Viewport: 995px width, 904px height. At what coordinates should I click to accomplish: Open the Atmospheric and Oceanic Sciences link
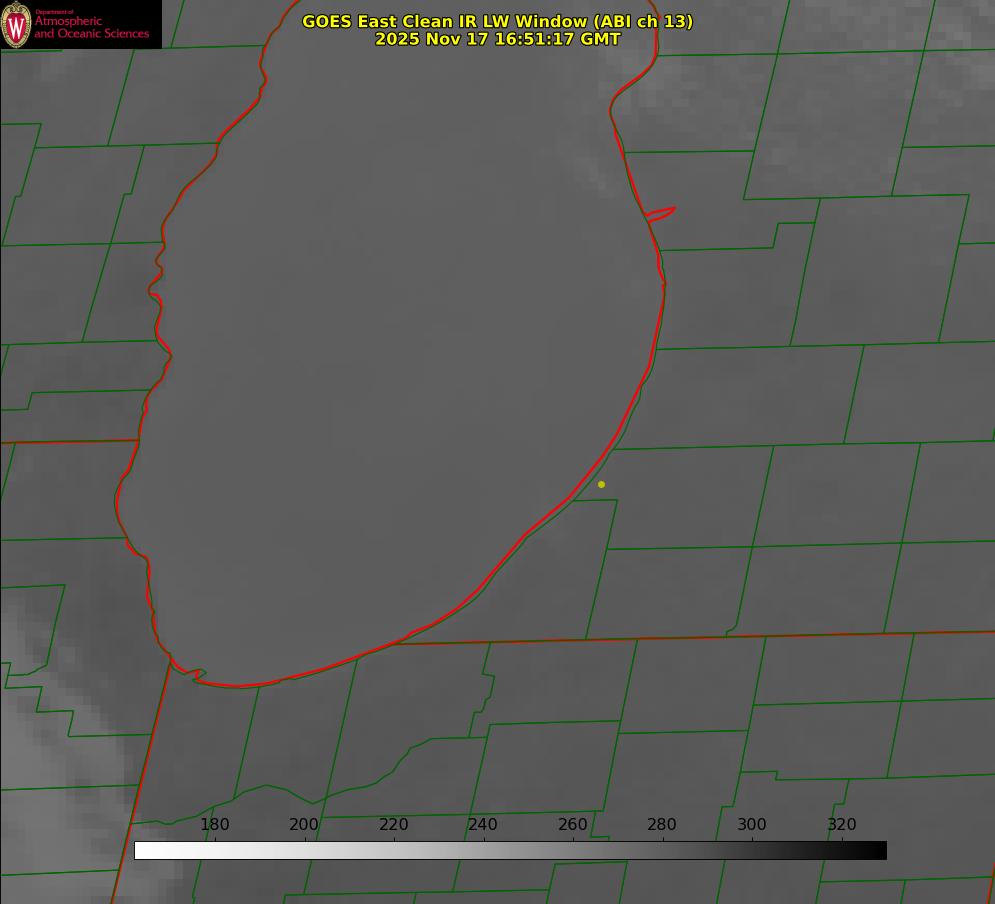[x=91, y=28]
